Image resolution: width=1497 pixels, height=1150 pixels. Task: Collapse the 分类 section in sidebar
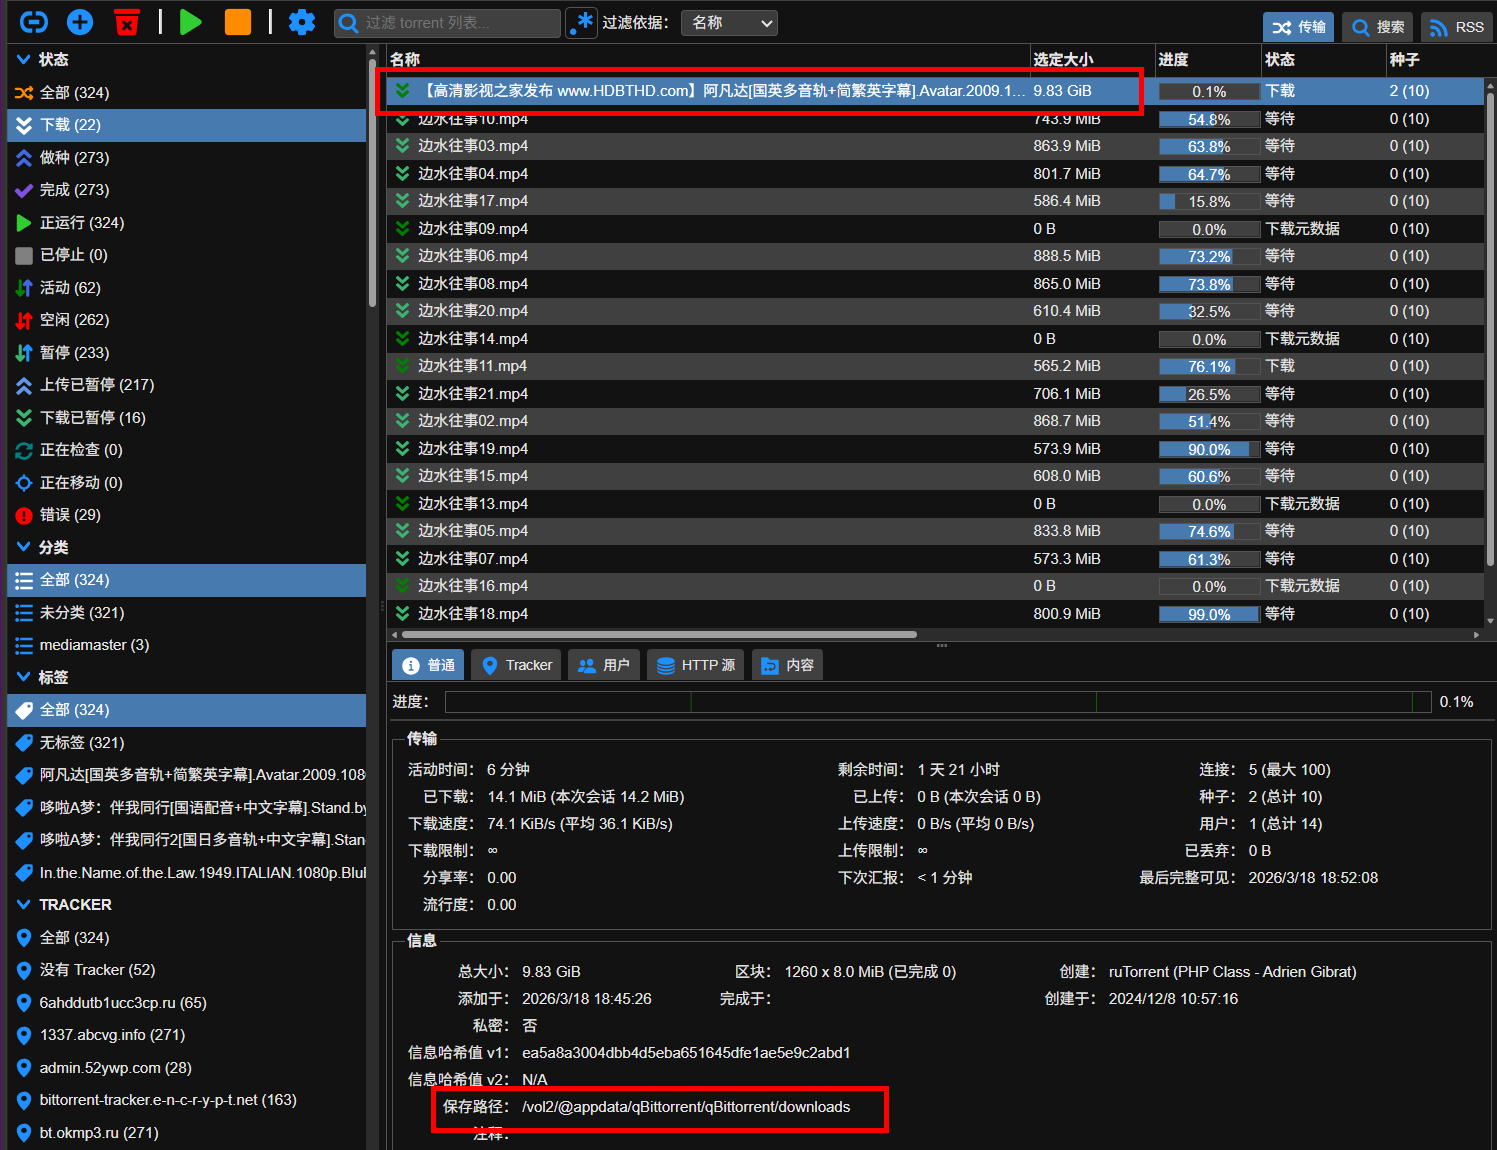(x=24, y=548)
